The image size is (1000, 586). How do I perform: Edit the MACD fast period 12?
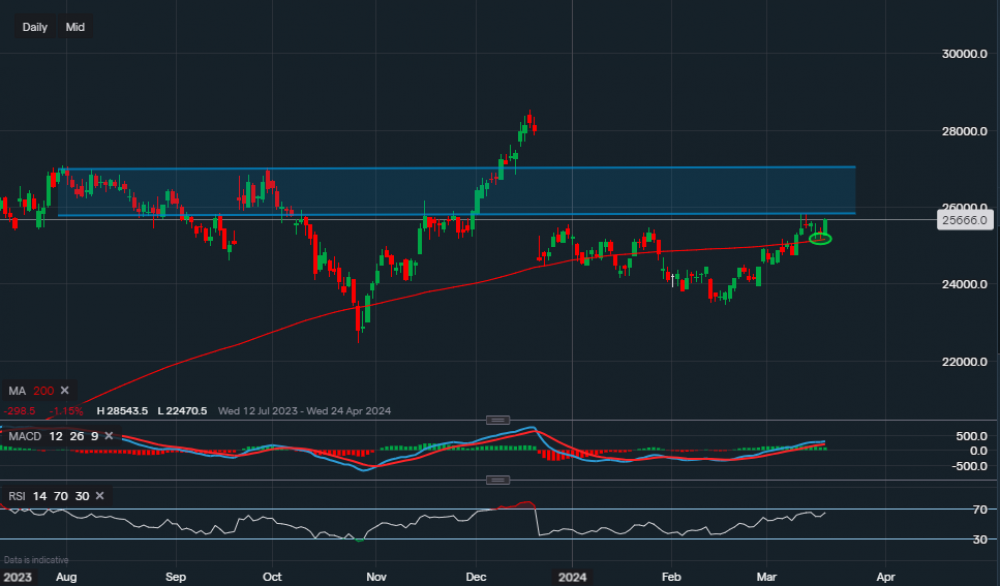55,436
